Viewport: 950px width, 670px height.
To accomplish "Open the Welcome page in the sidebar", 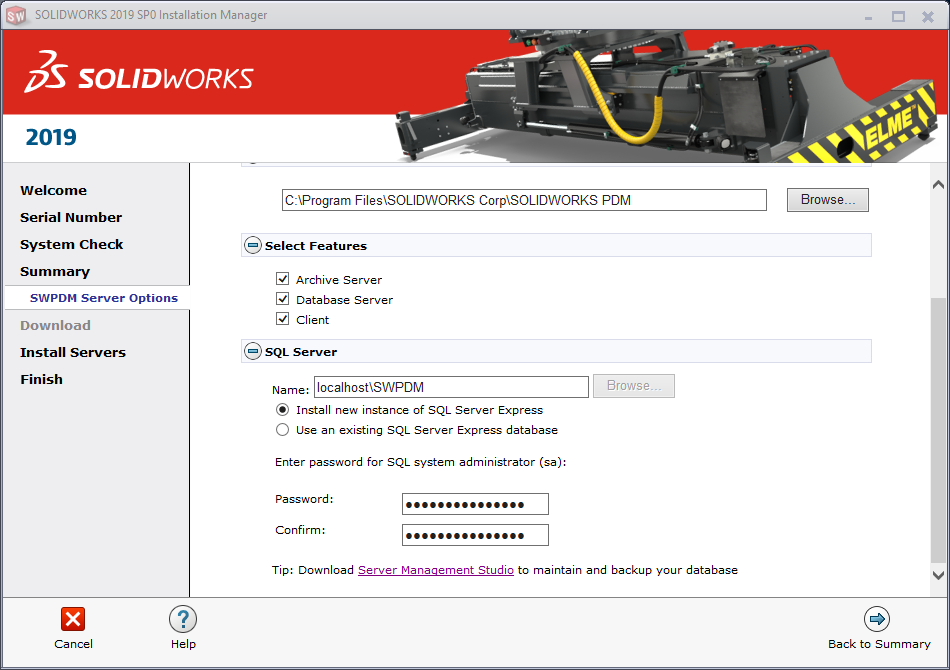I will [x=53, y=190].
